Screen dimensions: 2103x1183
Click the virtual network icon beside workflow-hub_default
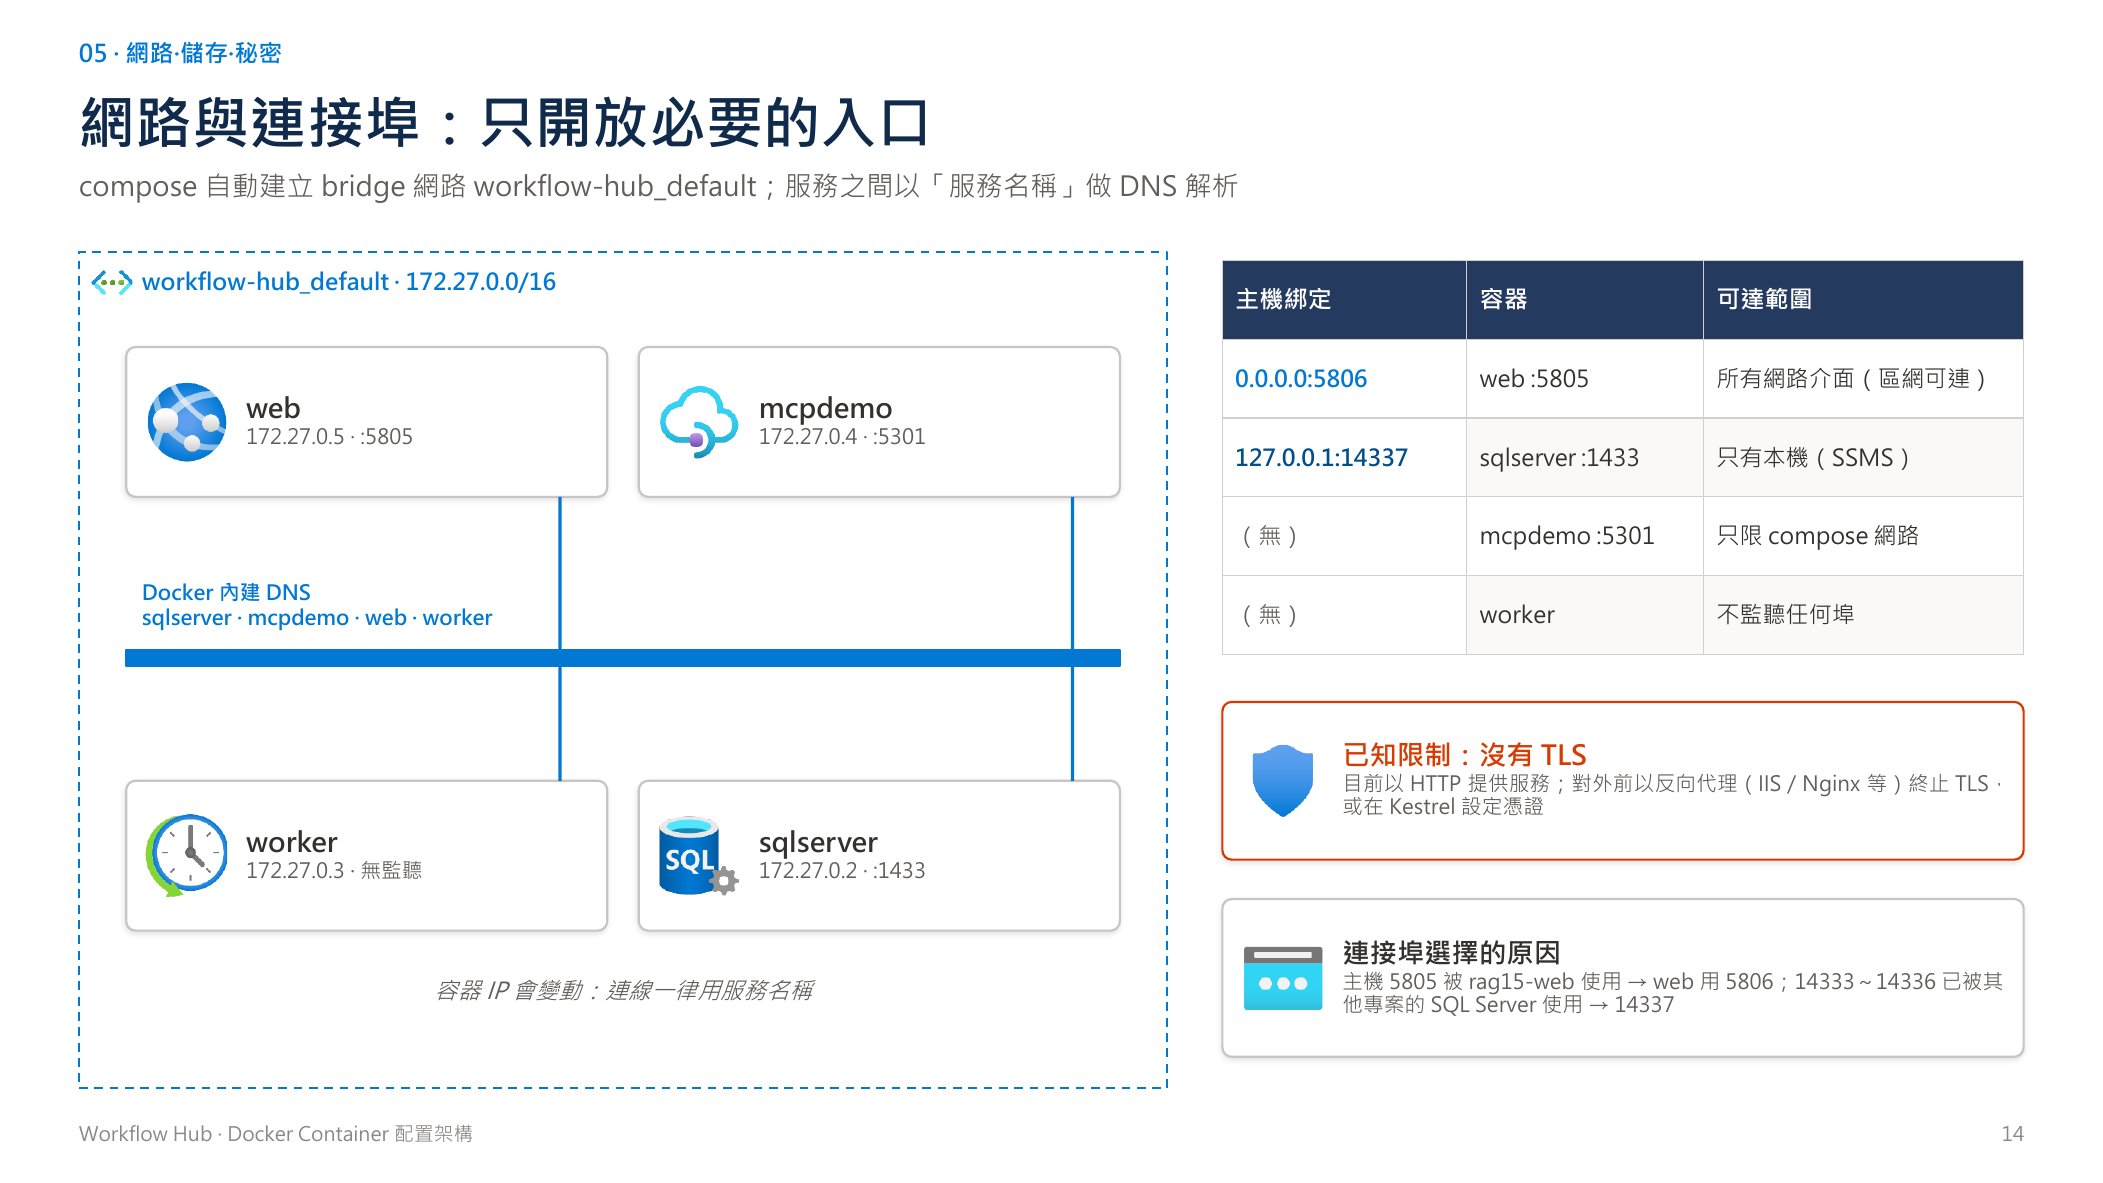click(112, 283)
